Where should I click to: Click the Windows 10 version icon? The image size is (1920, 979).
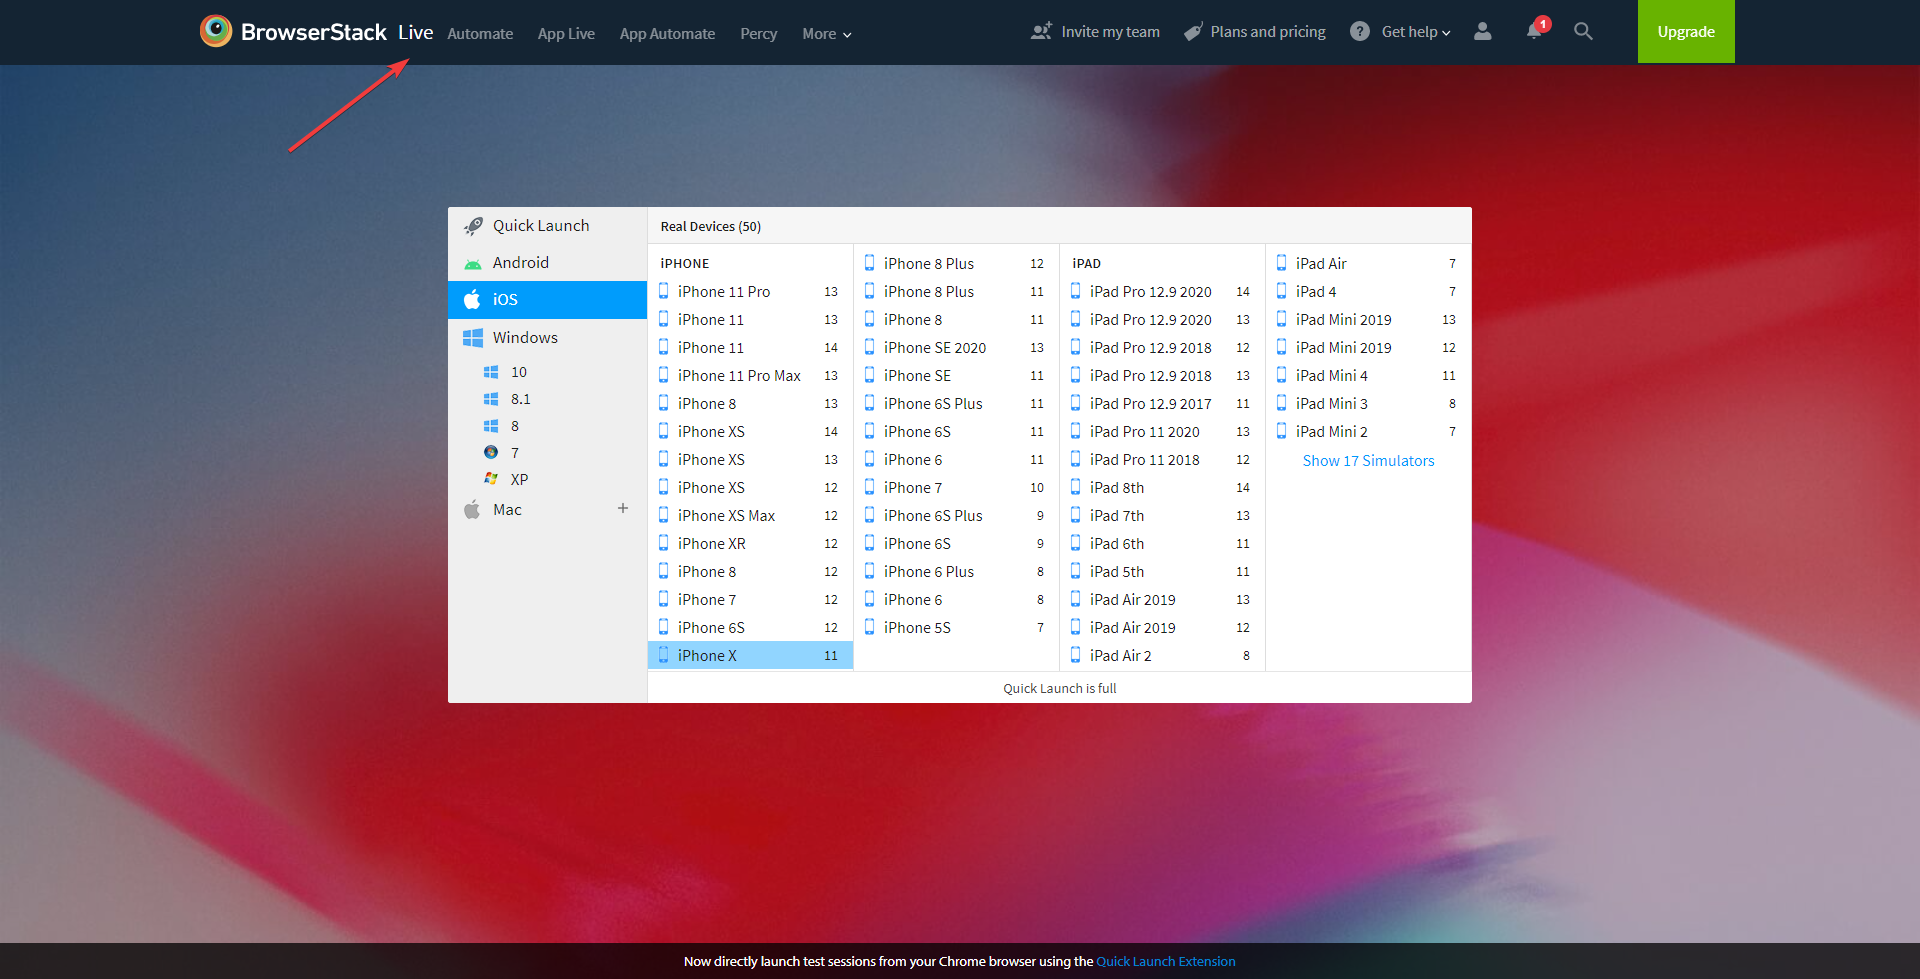(491, 372)
